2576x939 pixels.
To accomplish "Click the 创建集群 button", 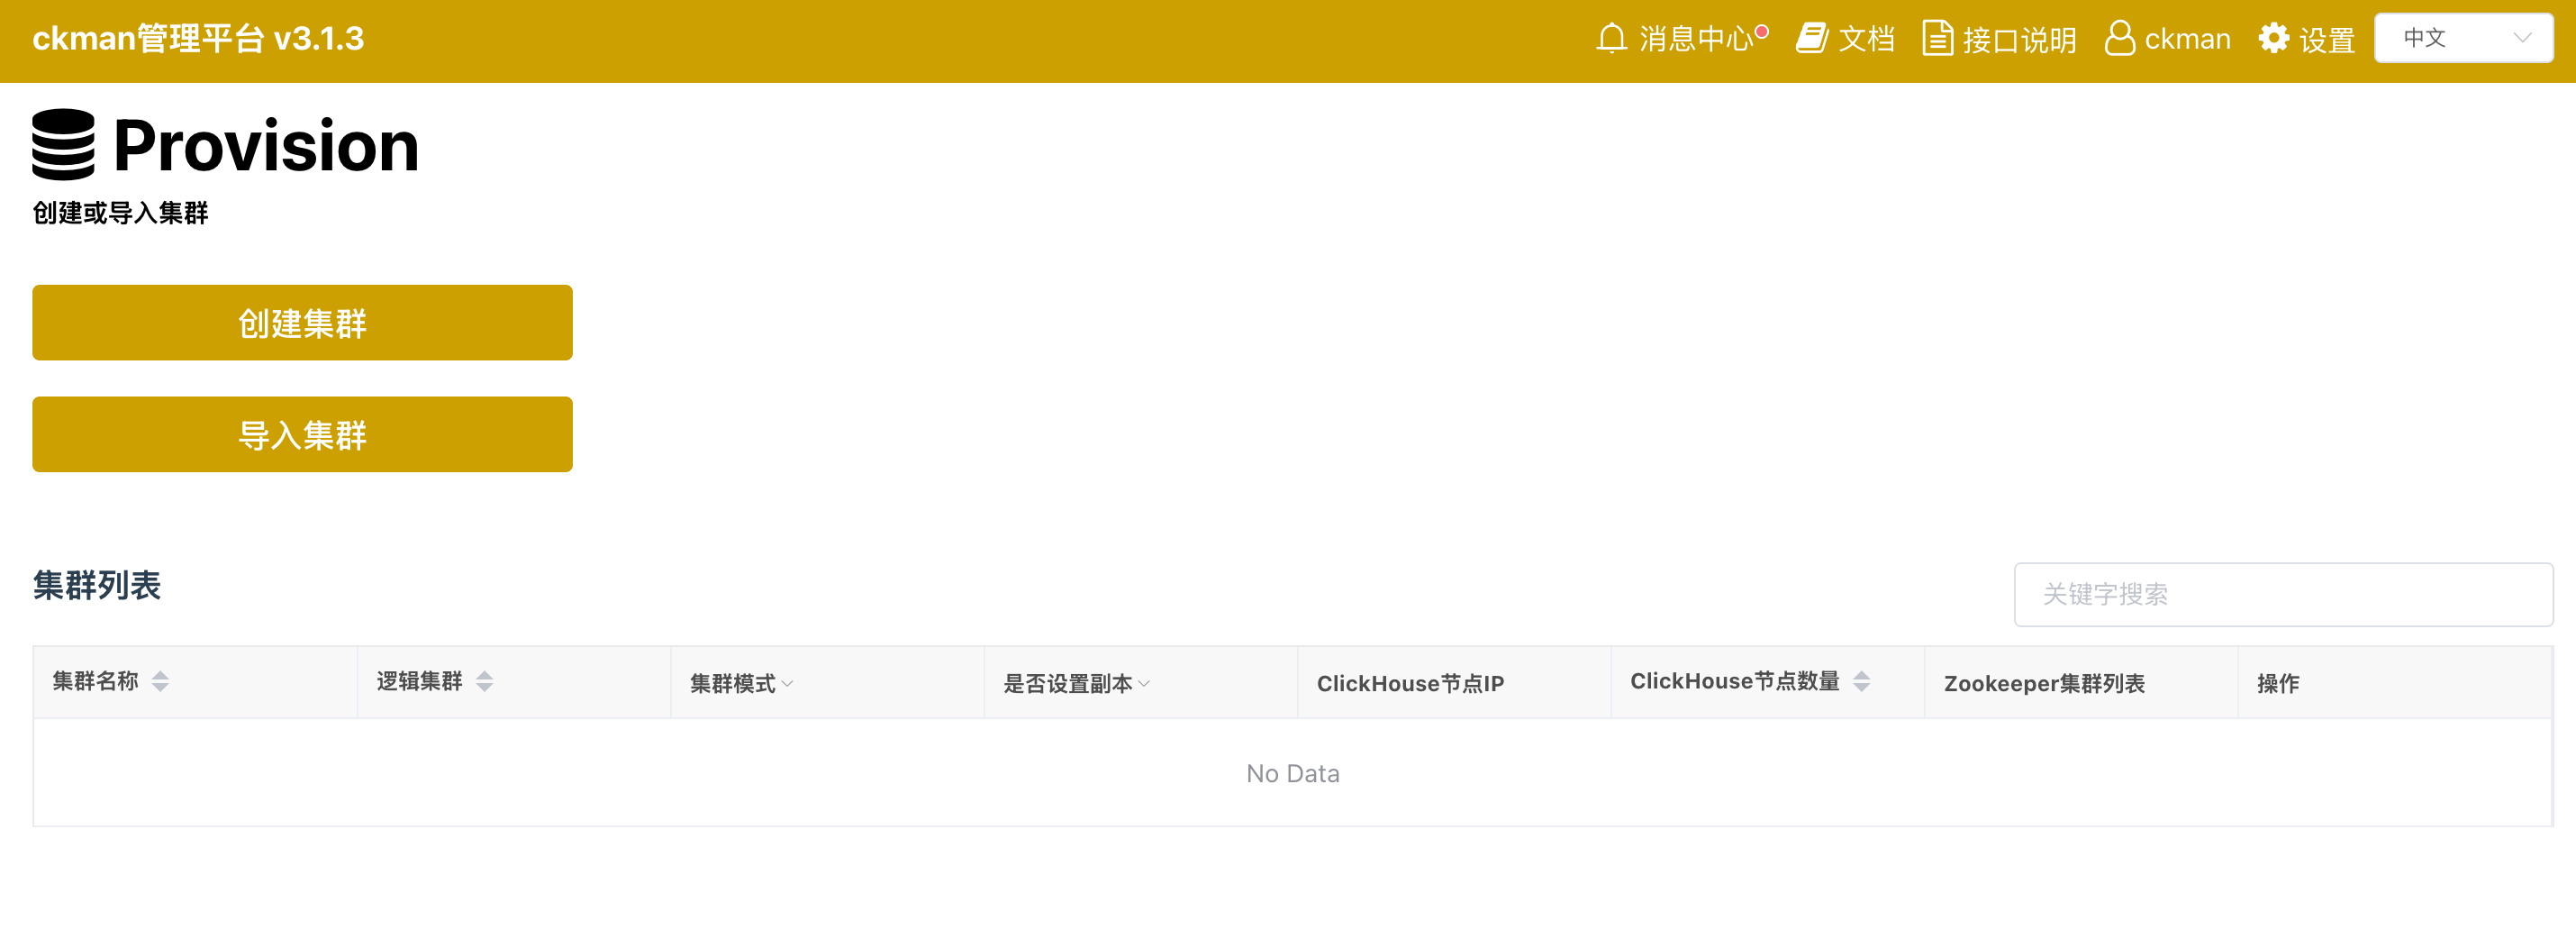I will [302, 323].
